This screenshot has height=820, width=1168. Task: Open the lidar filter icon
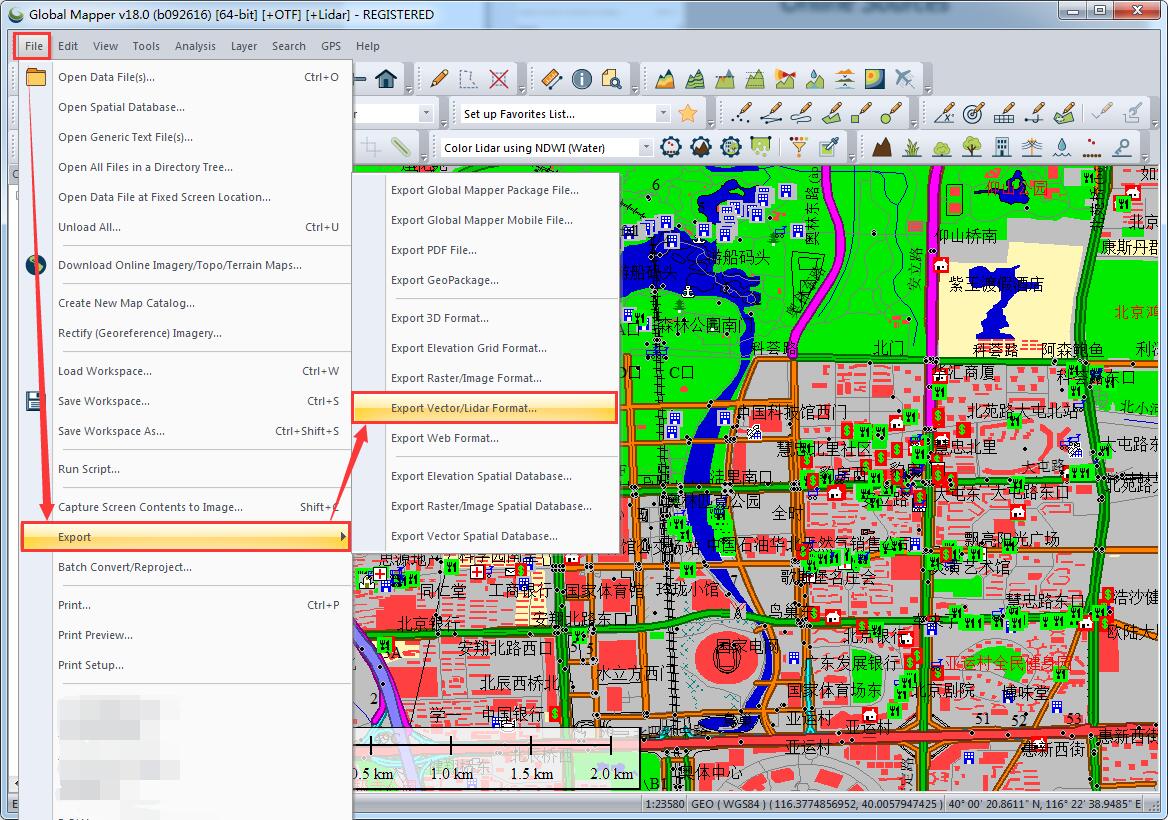pos(800,147)
